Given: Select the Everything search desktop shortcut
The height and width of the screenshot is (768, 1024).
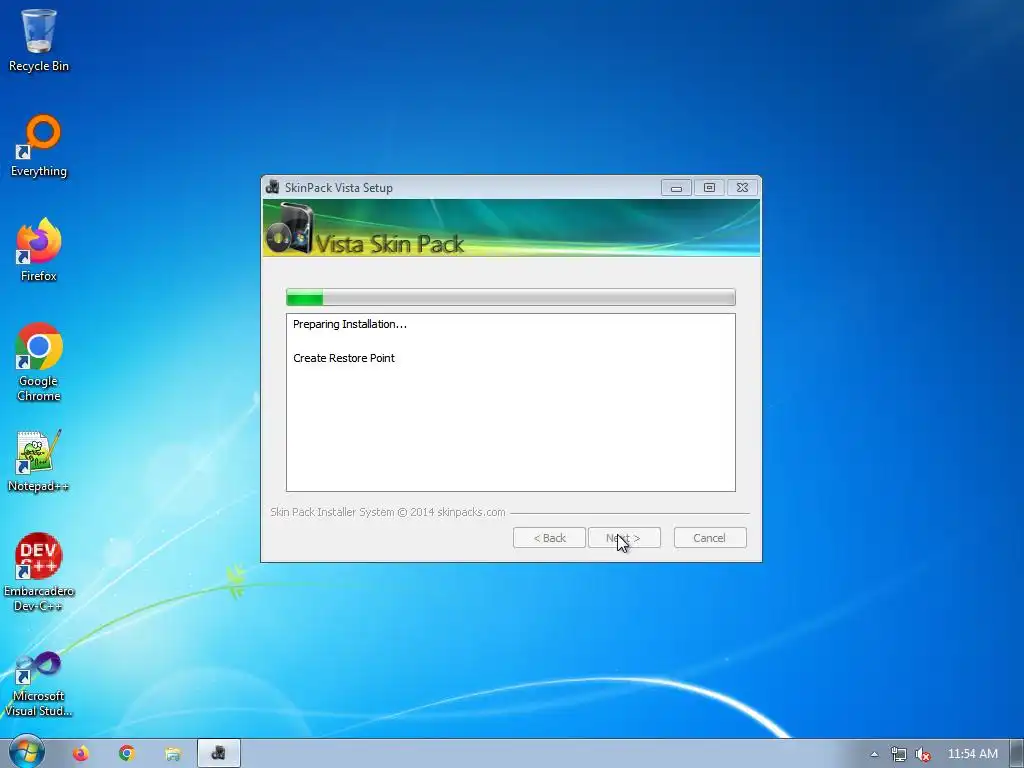Looking at the screenshot, I should pyautogui.click(x=39, y=145).
